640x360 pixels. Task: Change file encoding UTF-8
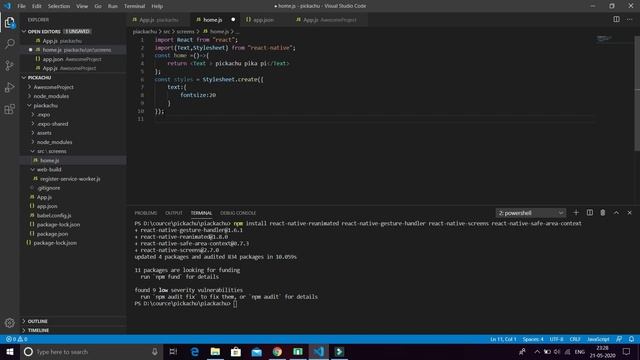point(556,339)
